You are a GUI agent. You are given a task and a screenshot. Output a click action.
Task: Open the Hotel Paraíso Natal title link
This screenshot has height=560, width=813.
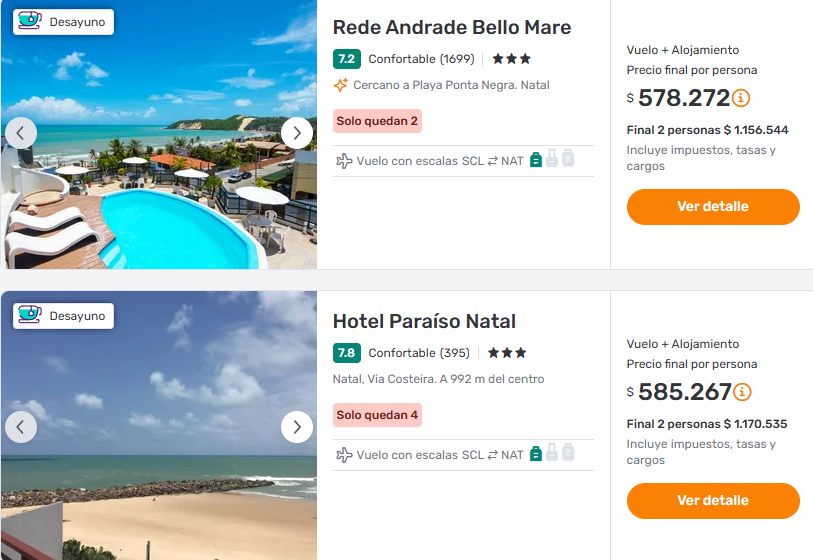424,321
